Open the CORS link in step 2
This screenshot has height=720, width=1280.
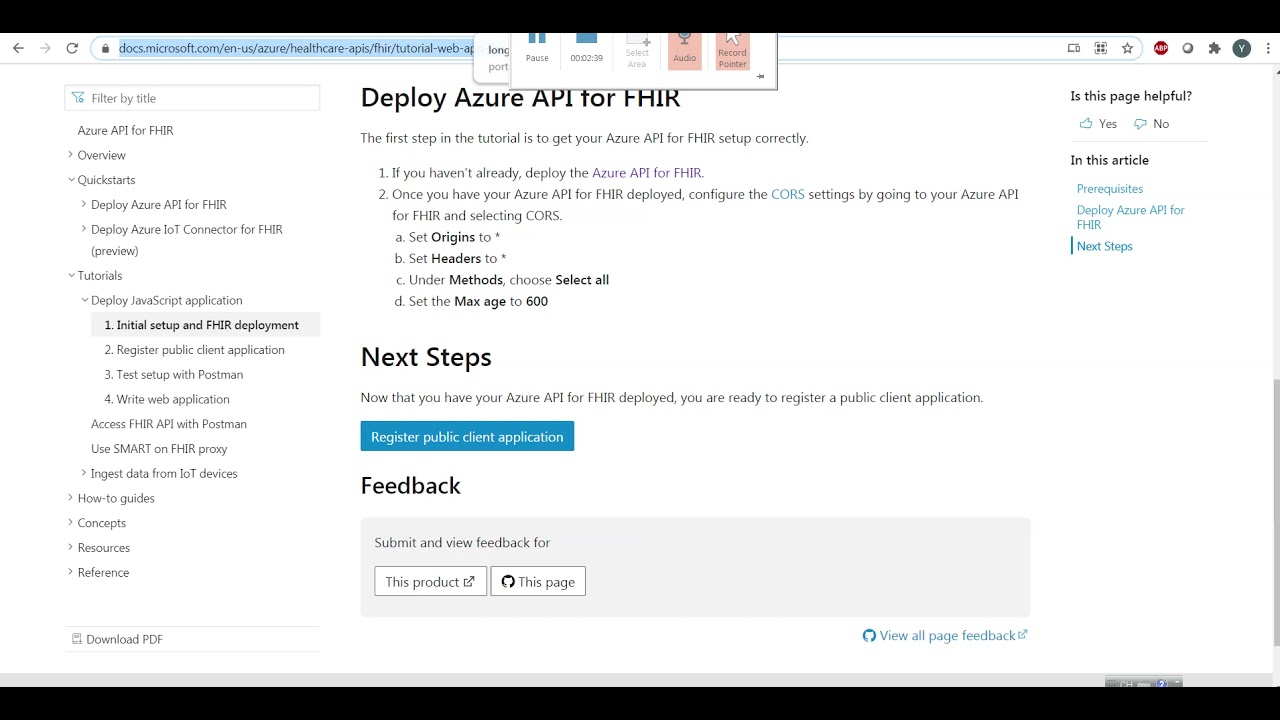(788, 194)
